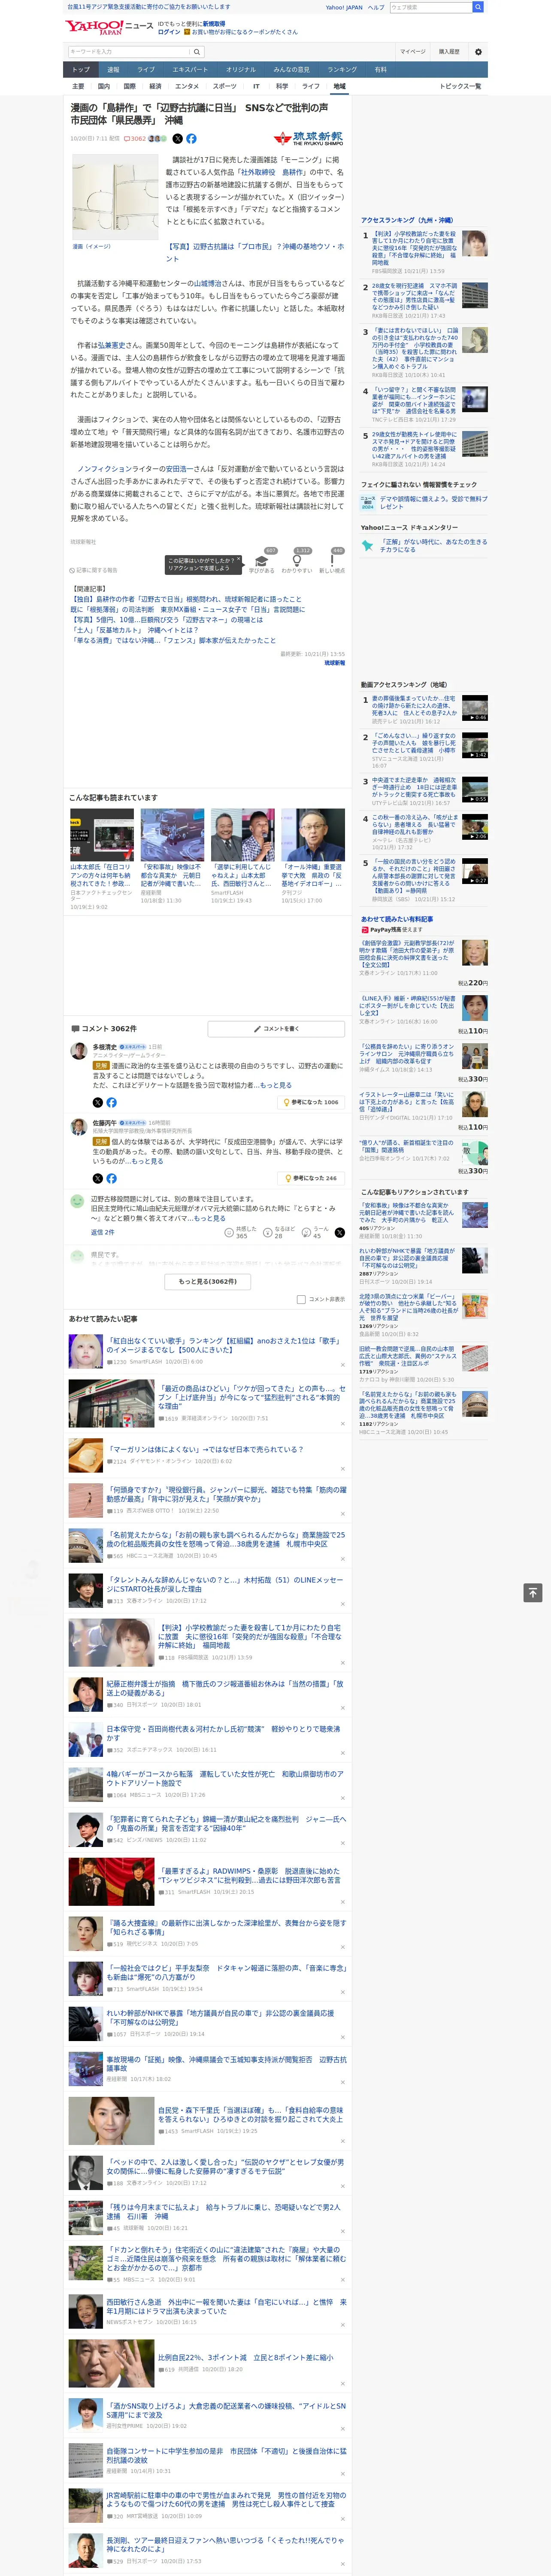Open the 購入履歴 menu
Image resolution: width=551 pixels, height=2576 pixels.
[x=449, y=51]
